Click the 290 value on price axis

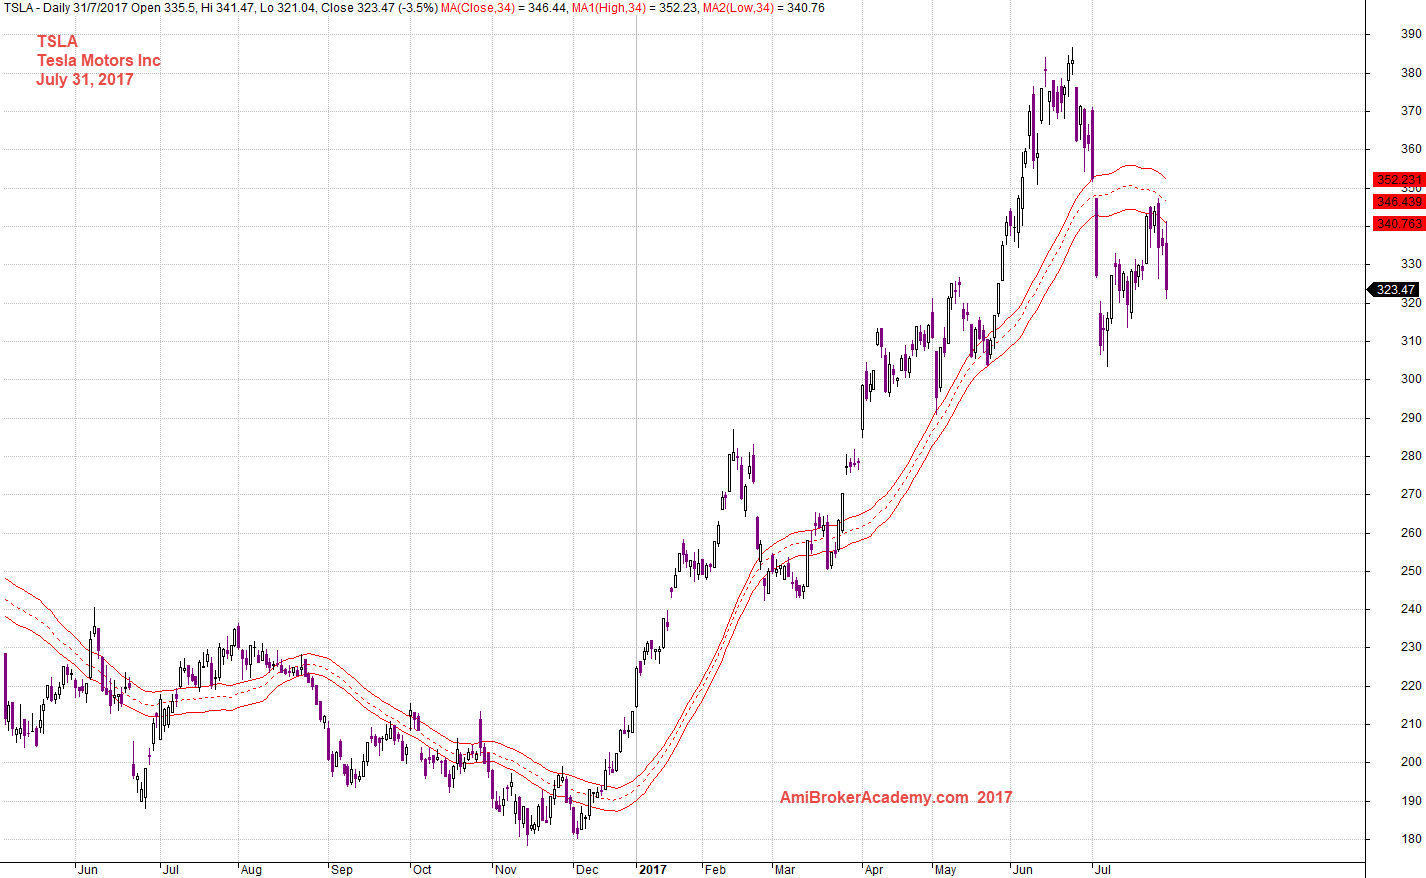pyautogui.click(x=1411, y=418)
